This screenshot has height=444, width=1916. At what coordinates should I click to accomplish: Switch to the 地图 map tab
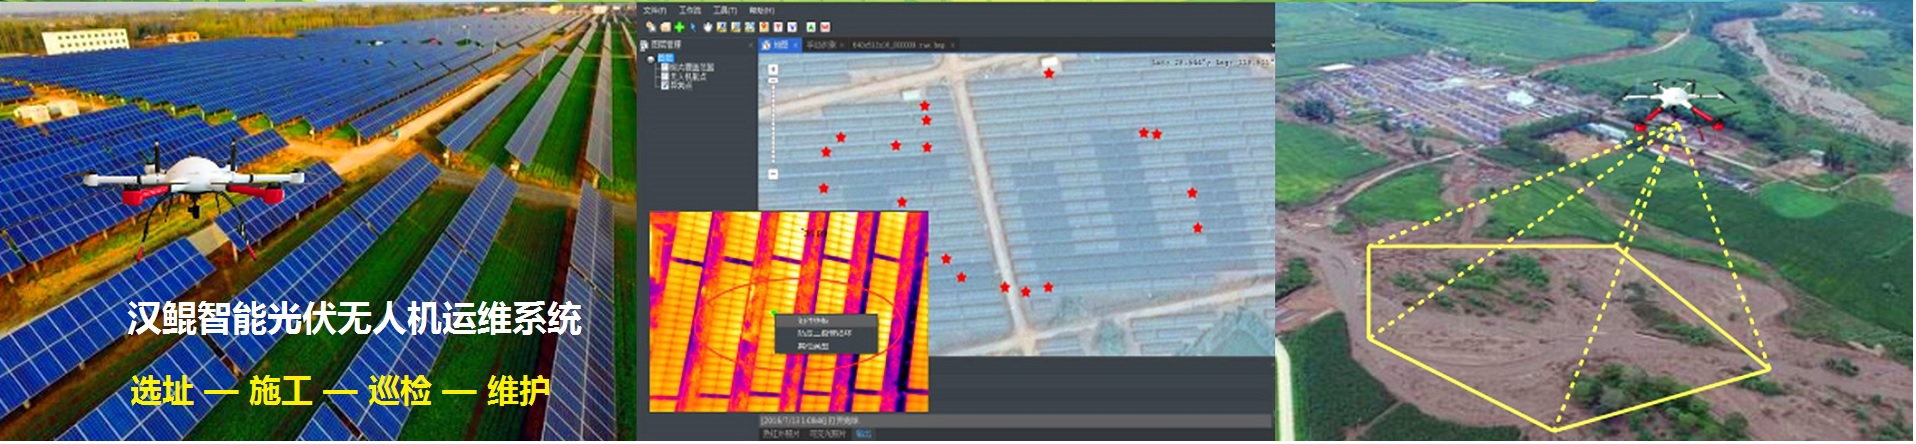(x=781, y=45)
